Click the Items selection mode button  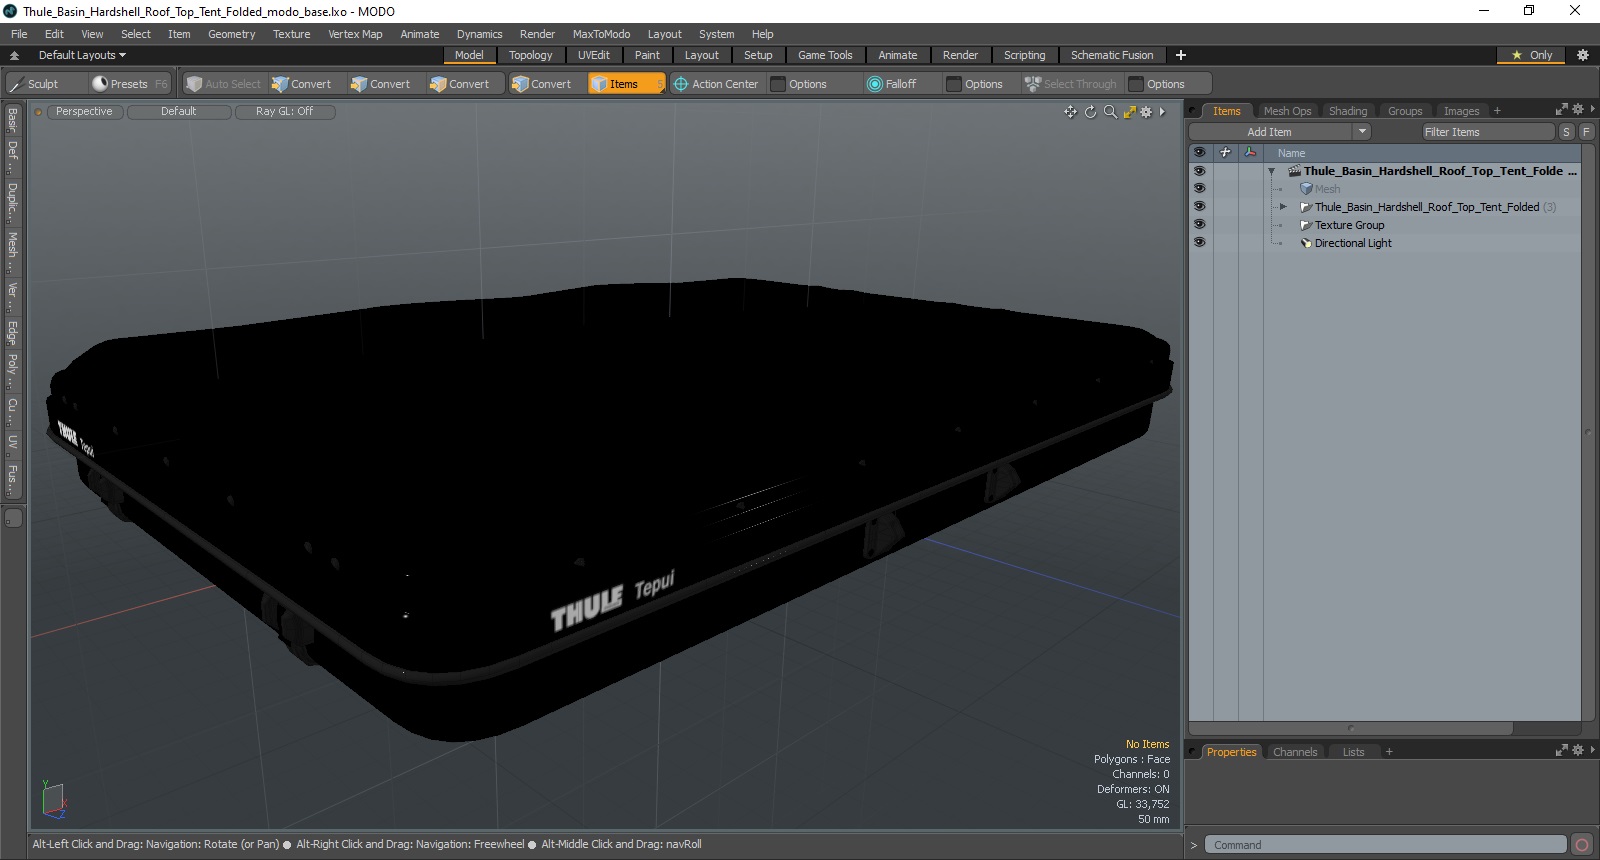pyautogui.click(x=626, y=84)
